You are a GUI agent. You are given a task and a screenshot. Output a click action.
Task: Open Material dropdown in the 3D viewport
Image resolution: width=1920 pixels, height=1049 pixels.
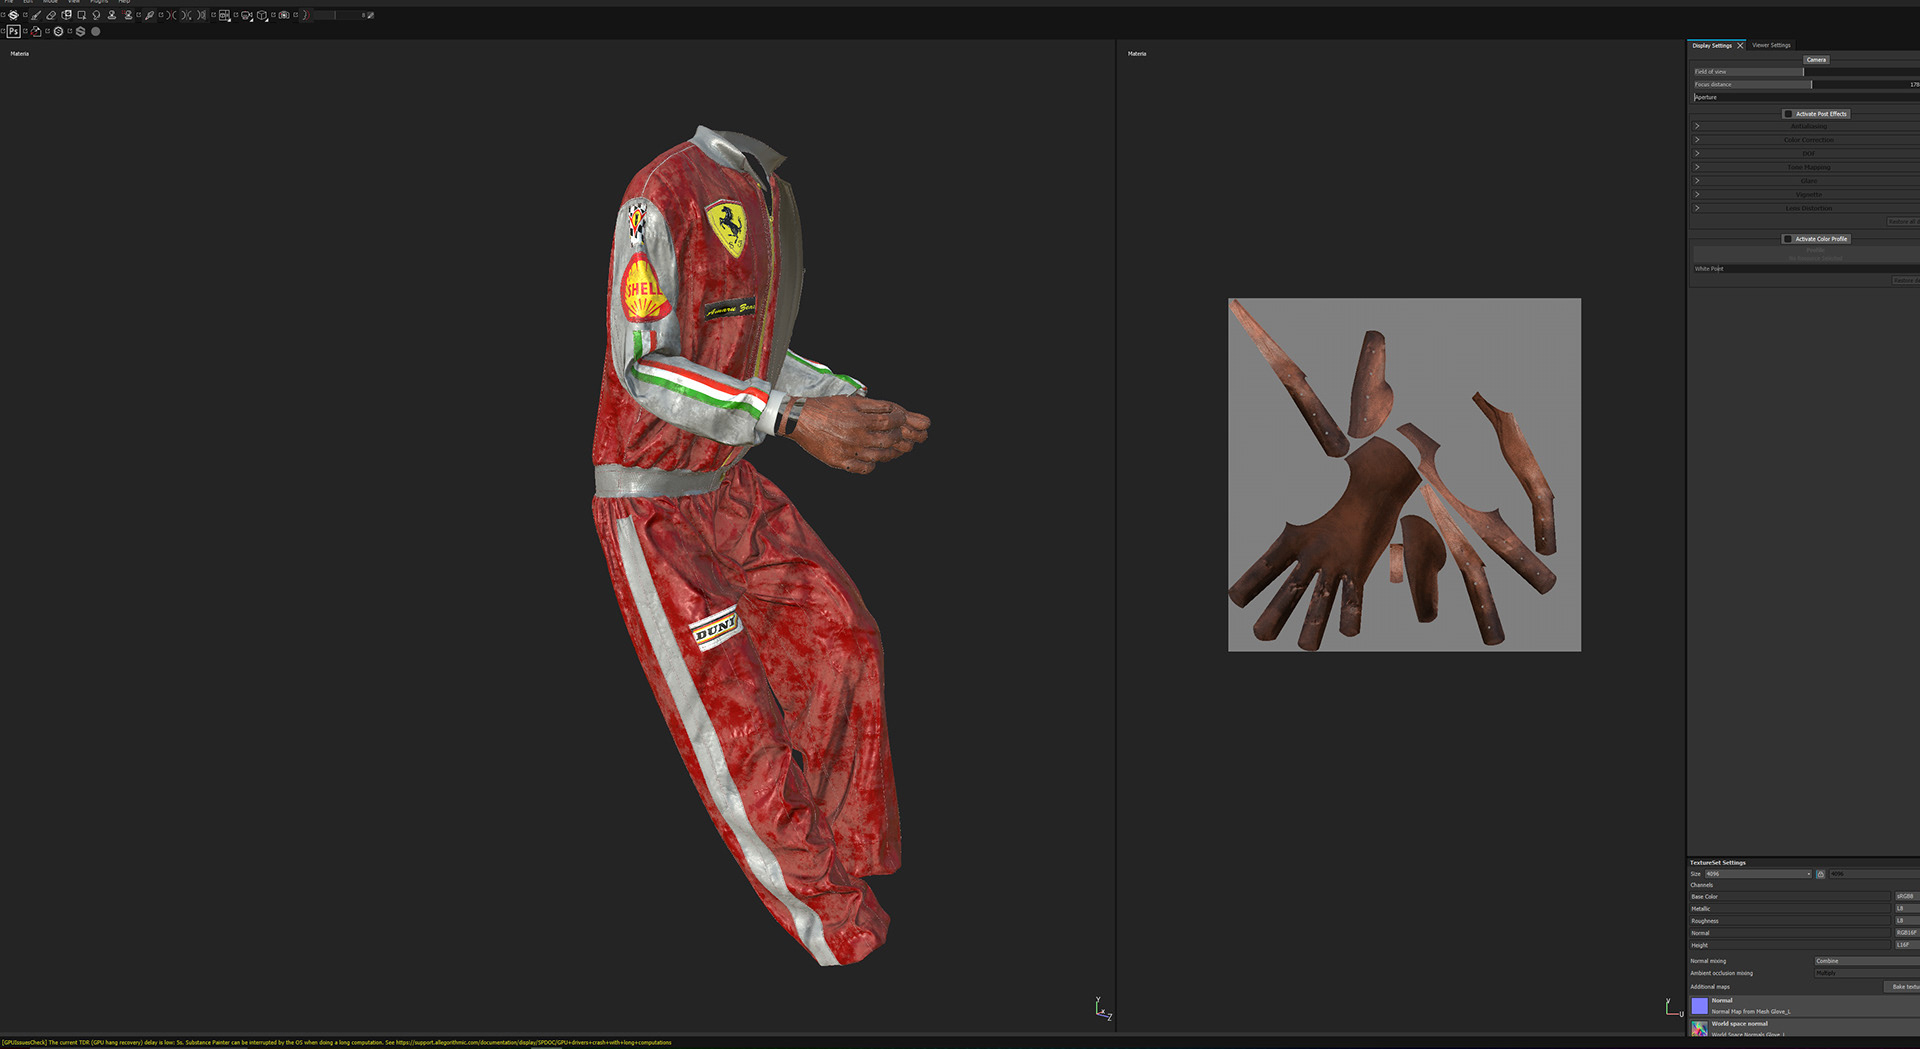[20, 54]
